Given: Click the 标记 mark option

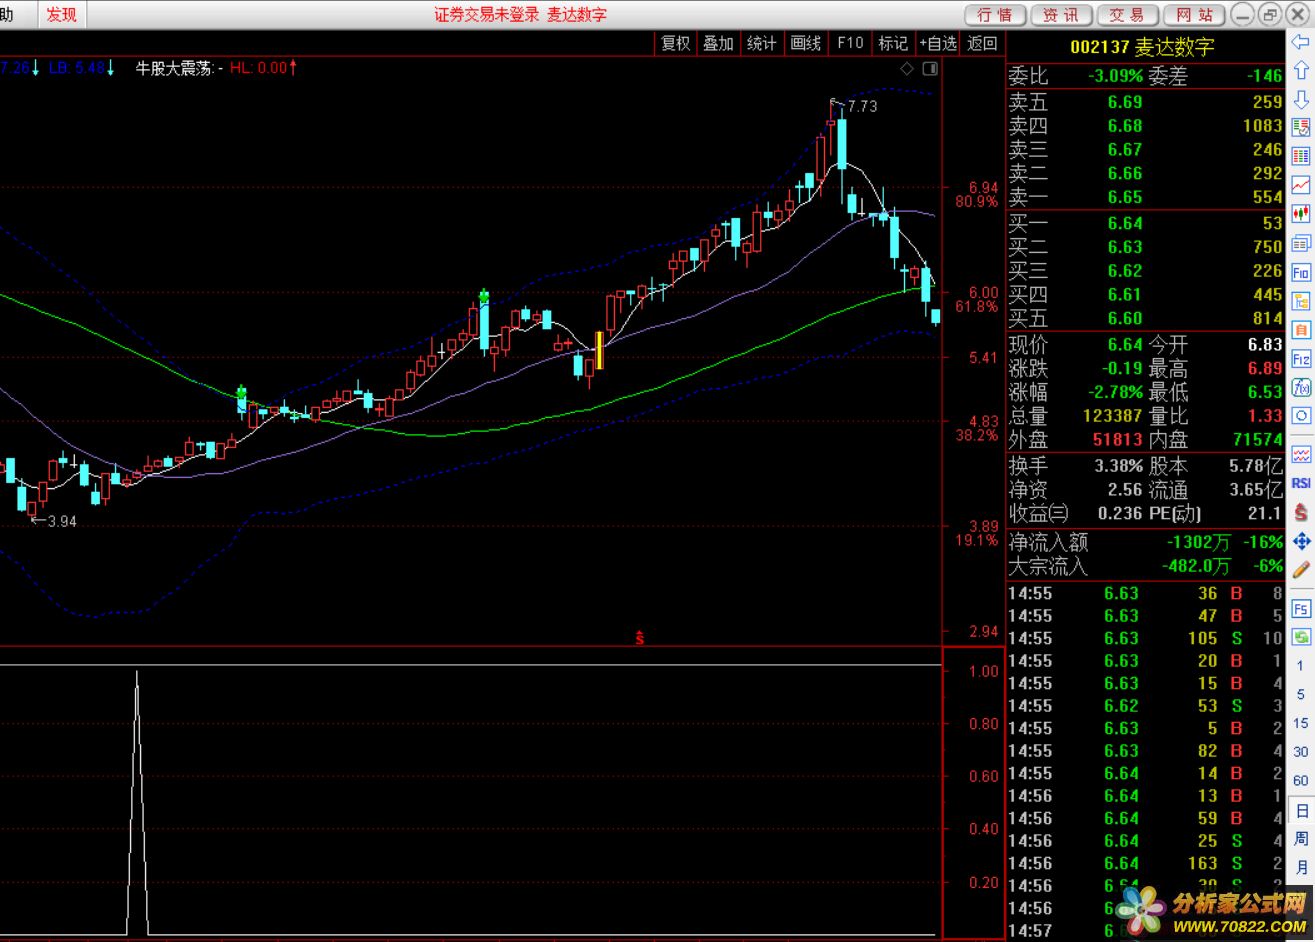Looking at the screenshot, I should tap(893, 43).
